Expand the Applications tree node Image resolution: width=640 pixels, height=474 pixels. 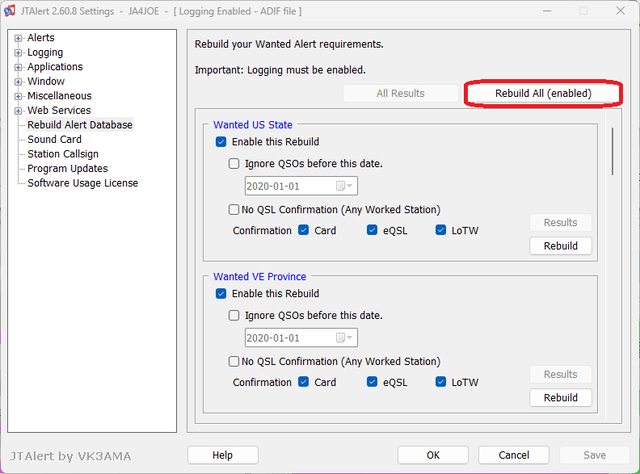click(18, 67)
